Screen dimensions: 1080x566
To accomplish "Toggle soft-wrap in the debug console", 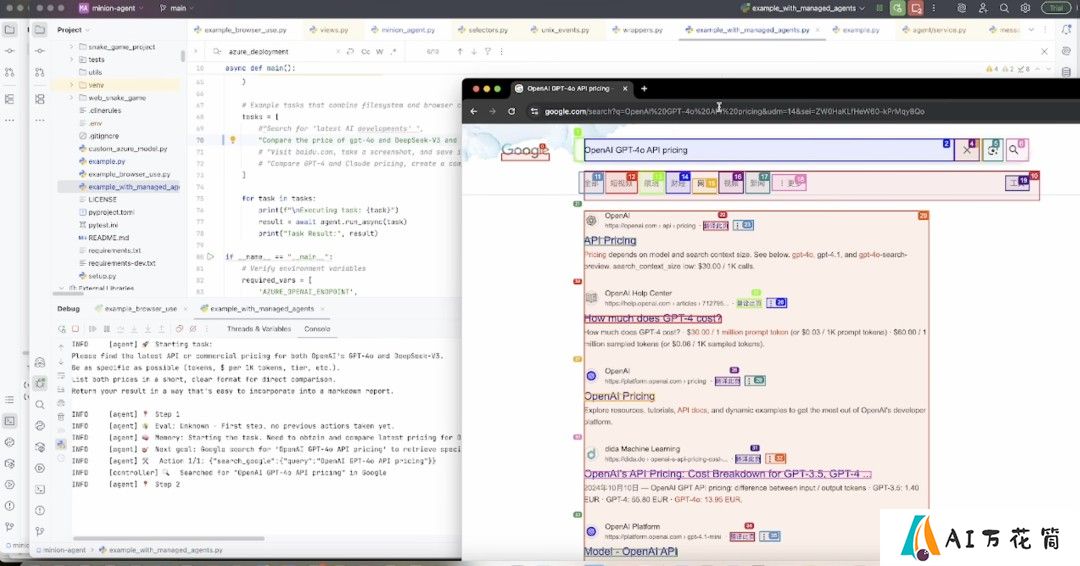I will pos(61,375).
